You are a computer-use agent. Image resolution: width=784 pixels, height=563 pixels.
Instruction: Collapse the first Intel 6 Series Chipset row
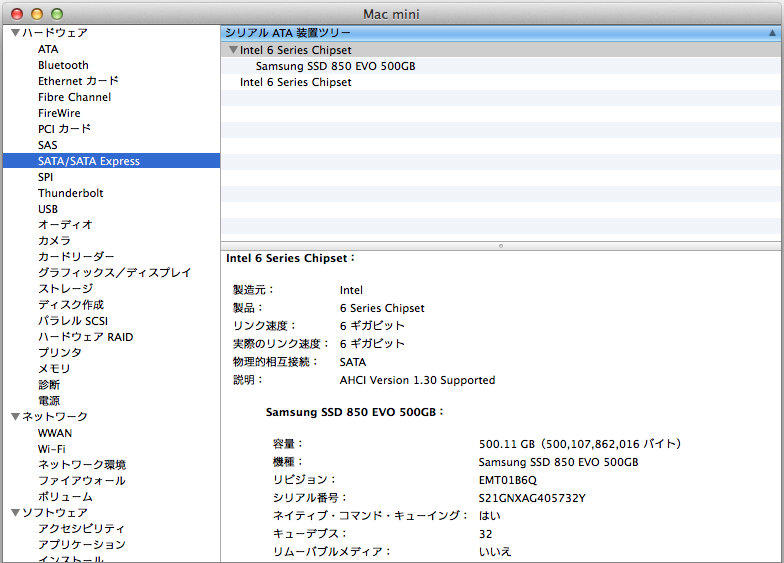[233, 50]
